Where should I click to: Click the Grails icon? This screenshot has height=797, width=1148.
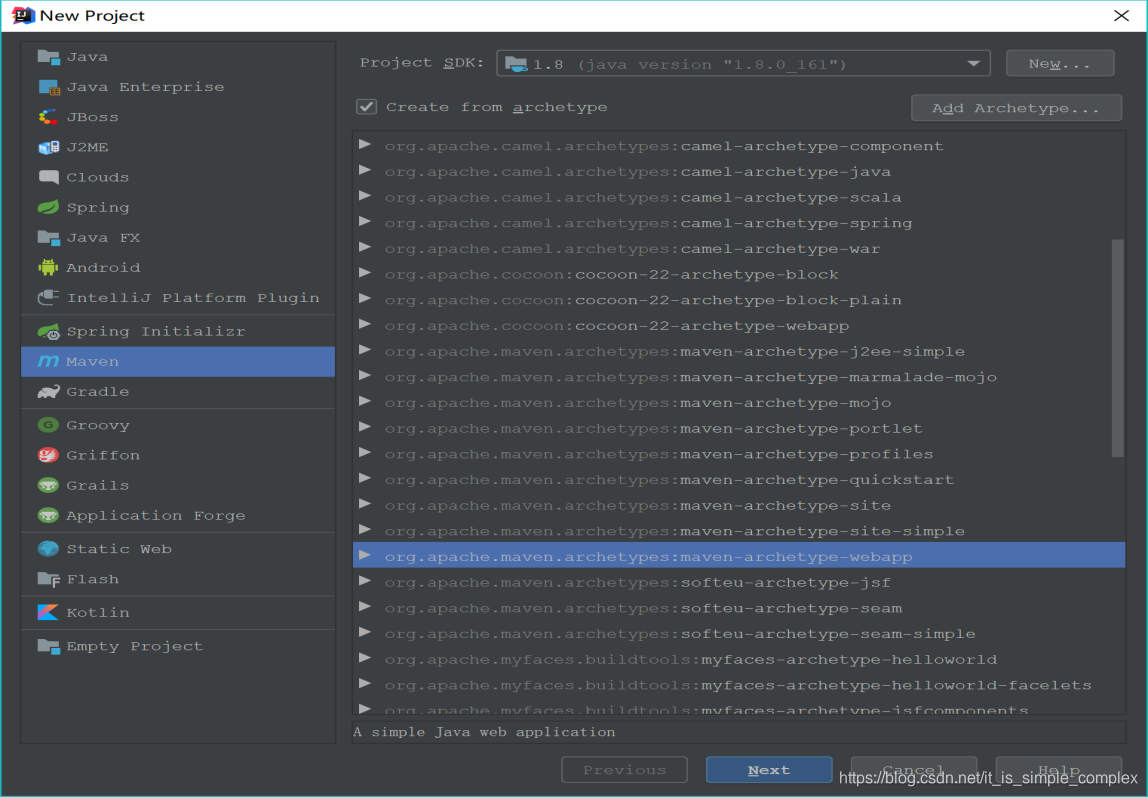(x=48, y=485)
